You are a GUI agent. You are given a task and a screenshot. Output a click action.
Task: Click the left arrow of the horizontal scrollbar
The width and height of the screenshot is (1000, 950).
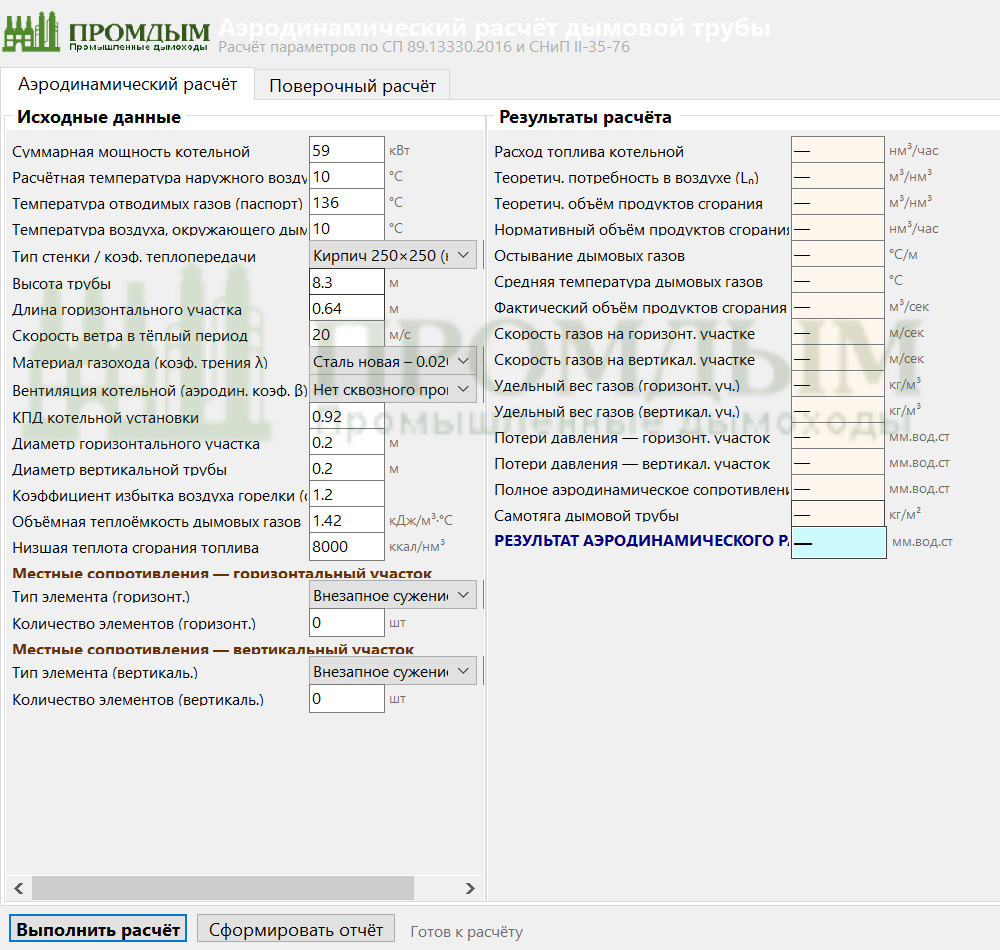click(x=17, y=888)
